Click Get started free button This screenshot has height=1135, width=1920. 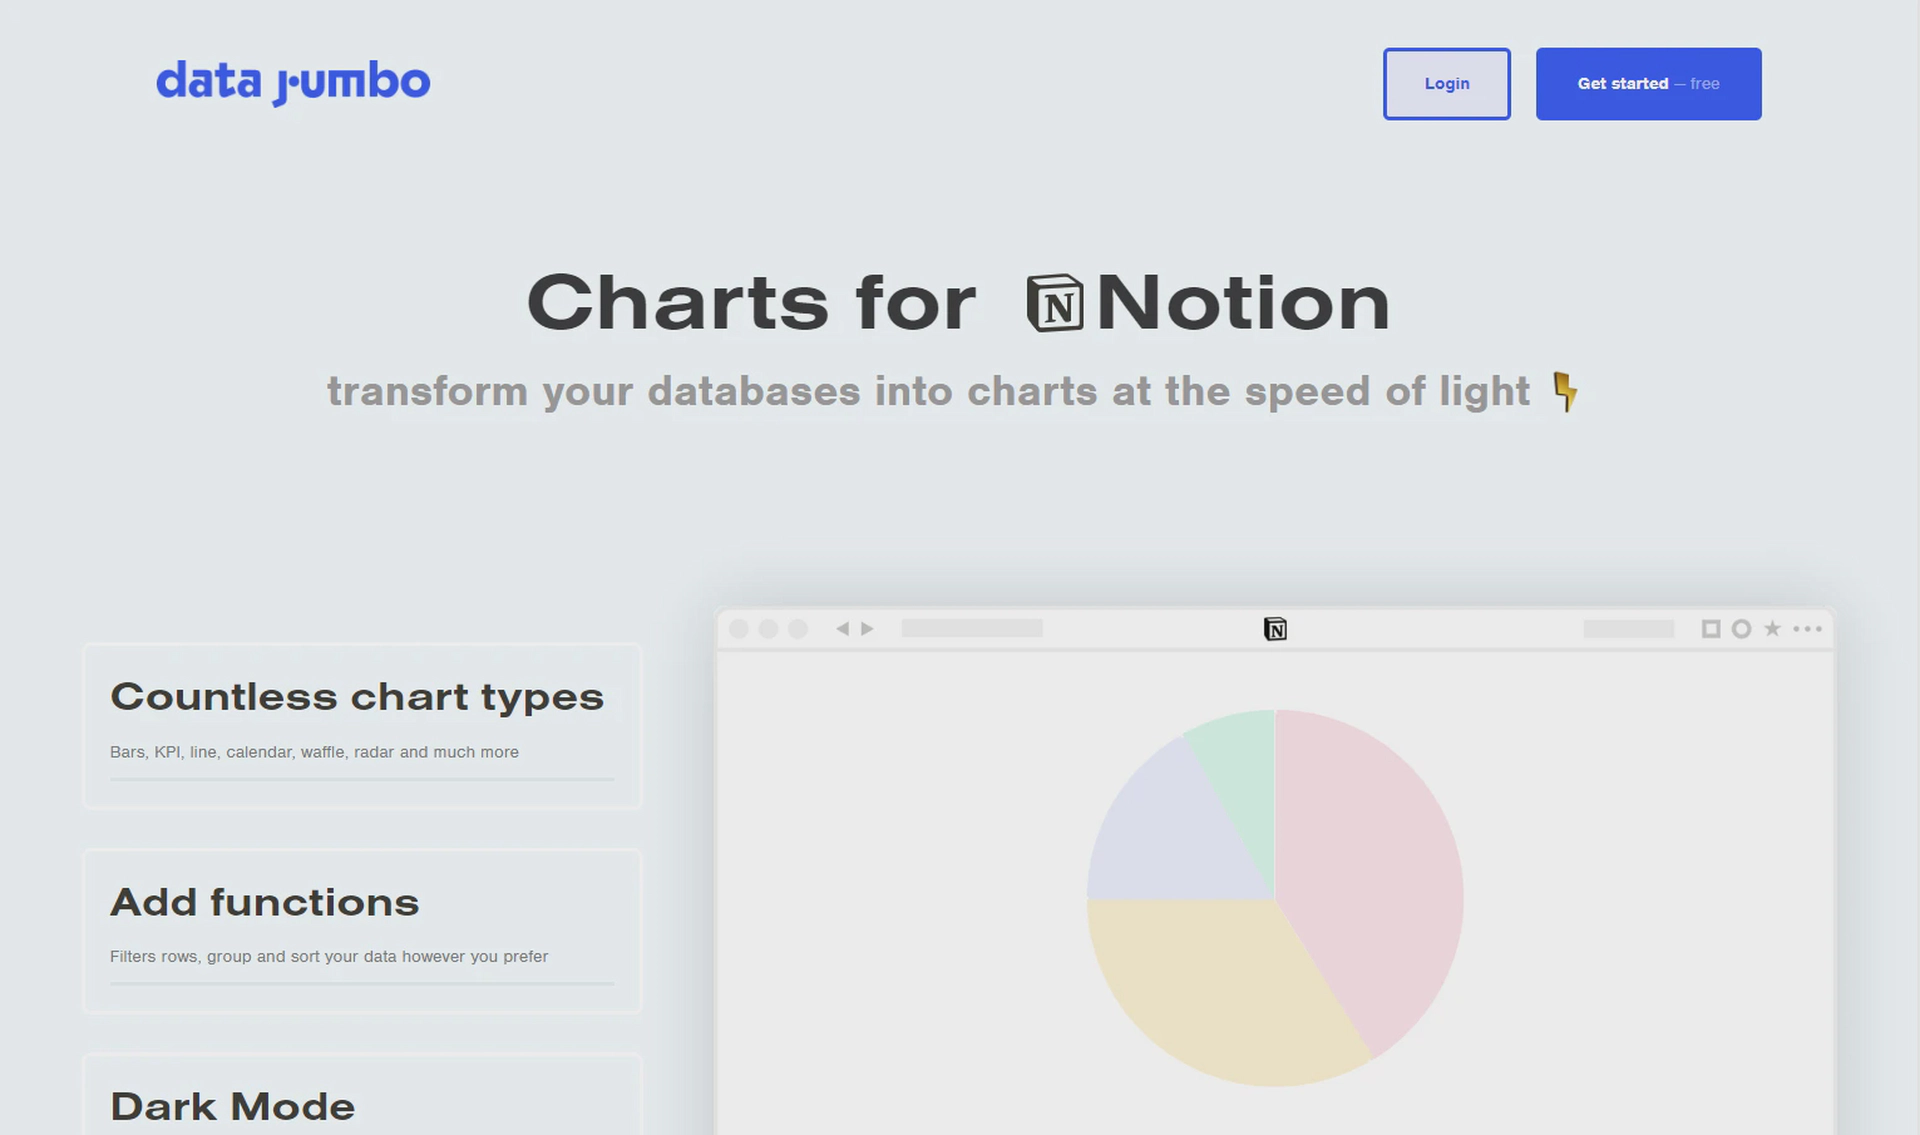1648,84
